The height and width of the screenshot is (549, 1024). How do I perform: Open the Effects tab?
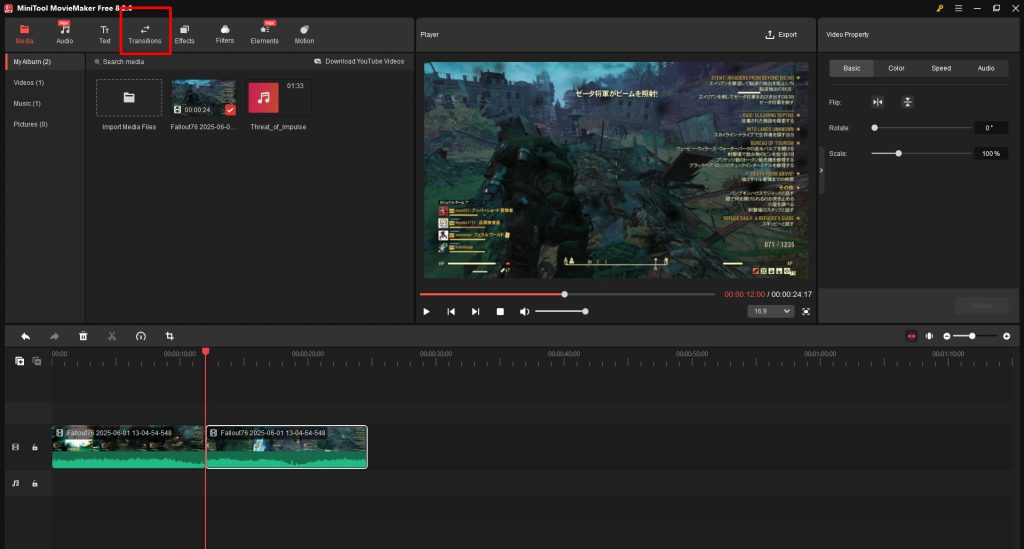pyautogui.click(x=185, y=34)
